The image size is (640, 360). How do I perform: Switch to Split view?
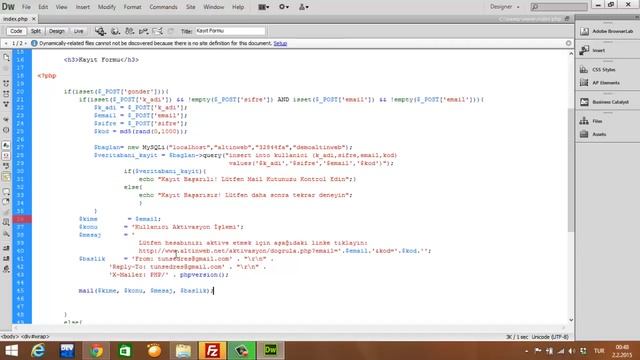(x=36, y=31)
